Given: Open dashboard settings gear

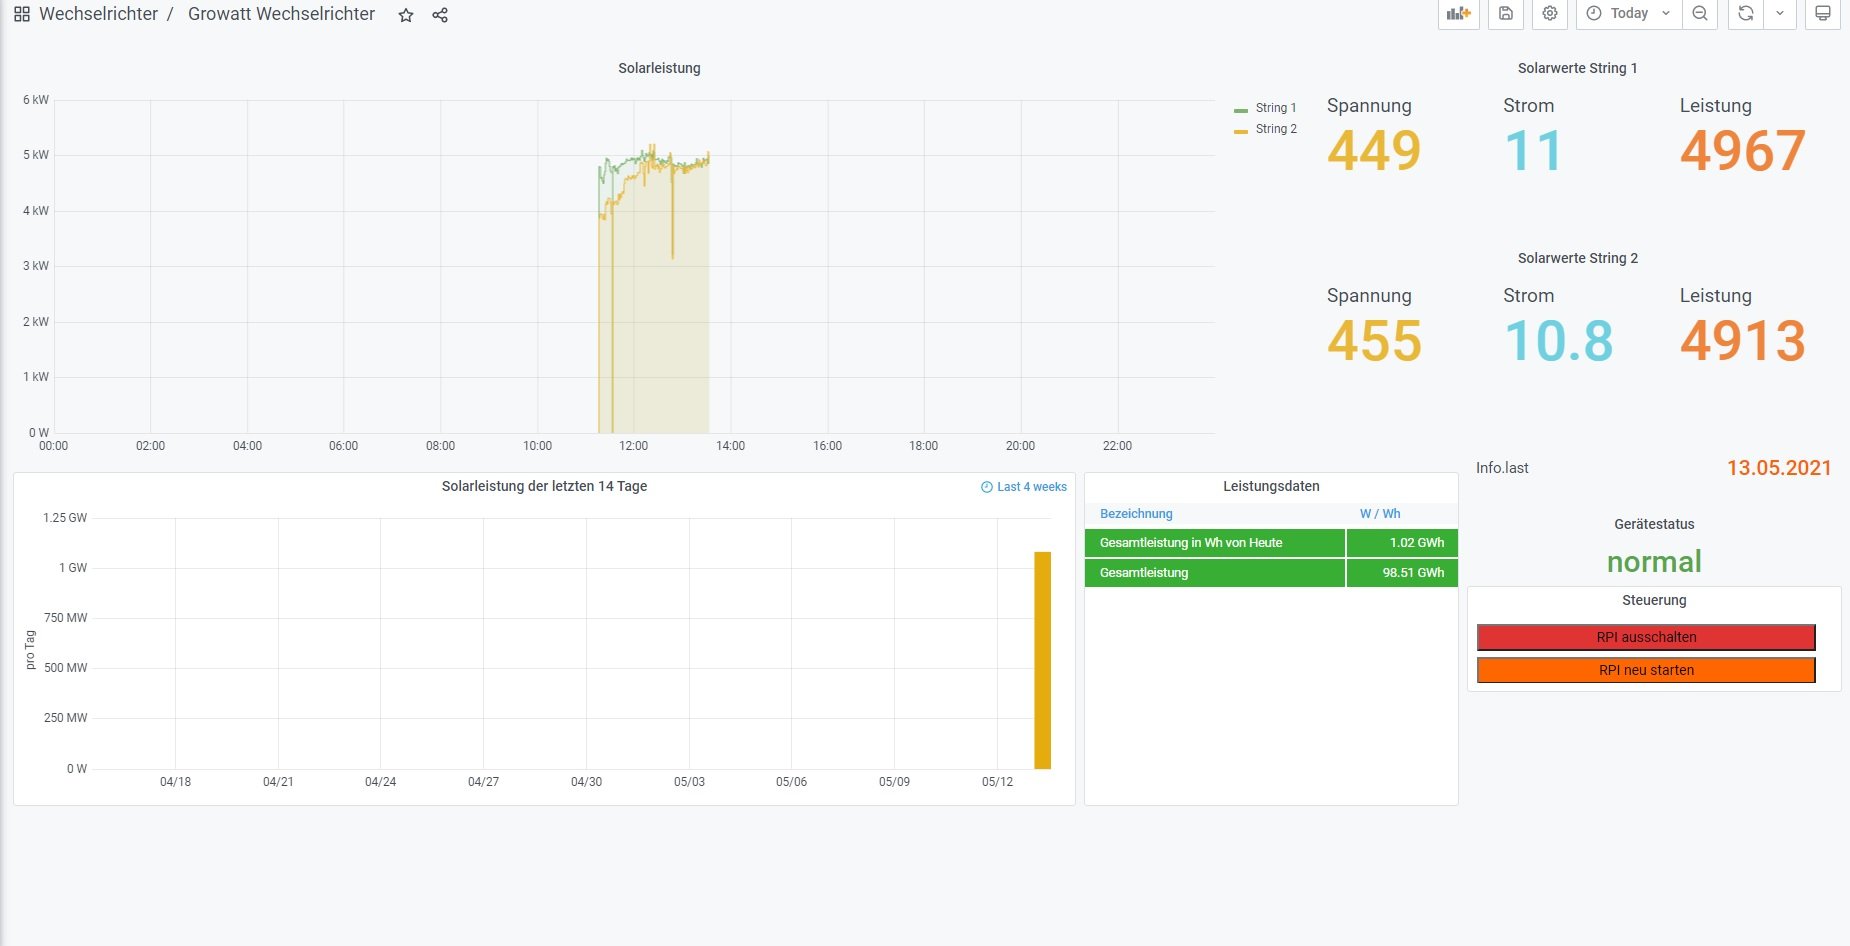Looking at the screenshot, I should click(1550, 14).
